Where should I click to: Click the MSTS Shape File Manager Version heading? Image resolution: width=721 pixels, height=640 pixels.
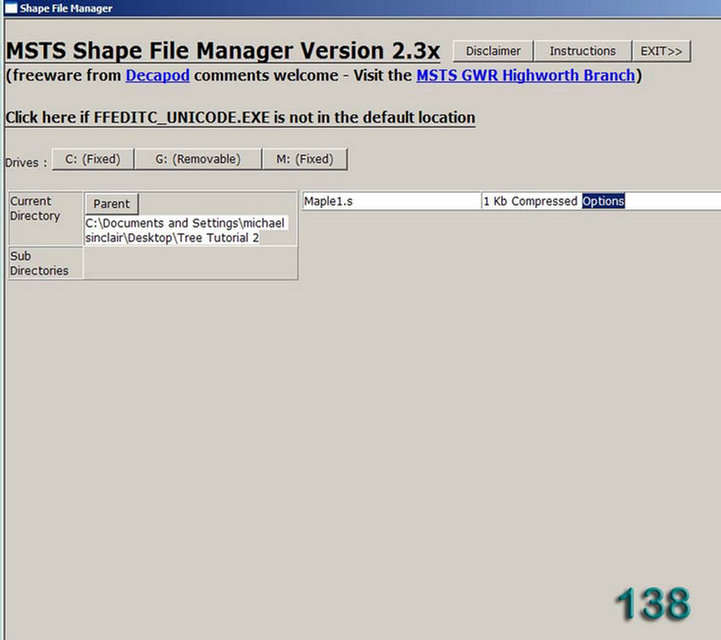[223, 51]
